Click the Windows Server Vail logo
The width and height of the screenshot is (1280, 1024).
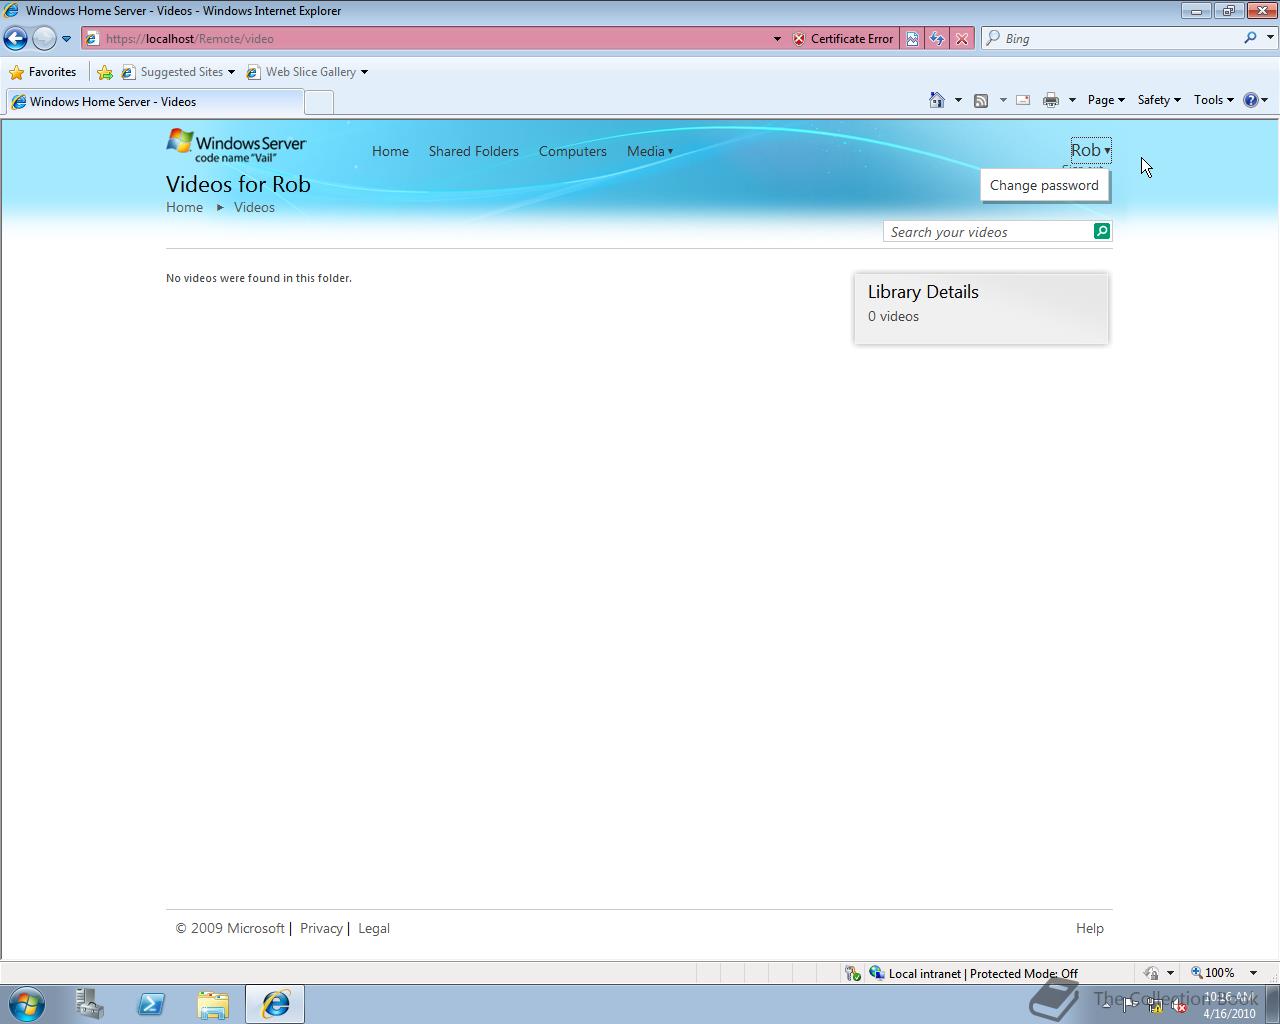pyautogui.click(x=236, y=145)
